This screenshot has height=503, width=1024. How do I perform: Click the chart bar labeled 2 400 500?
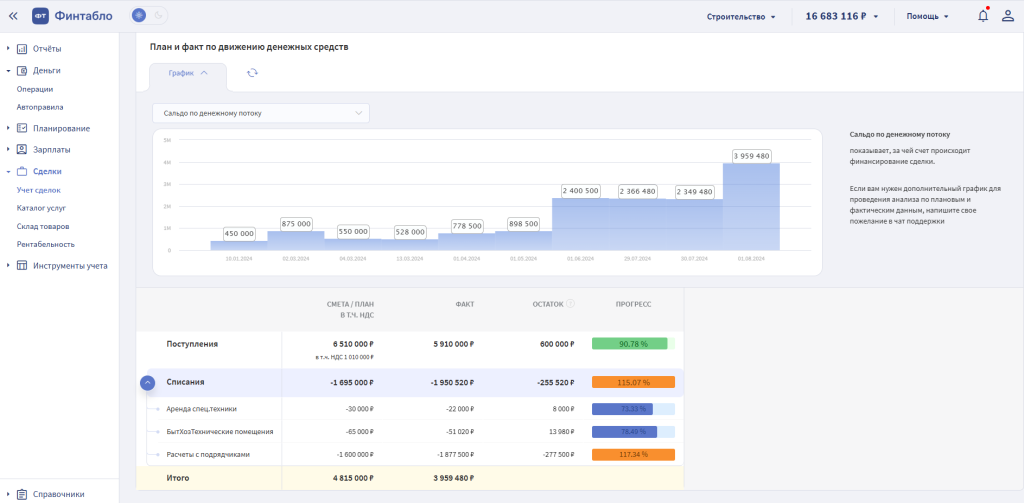[581, 223]
